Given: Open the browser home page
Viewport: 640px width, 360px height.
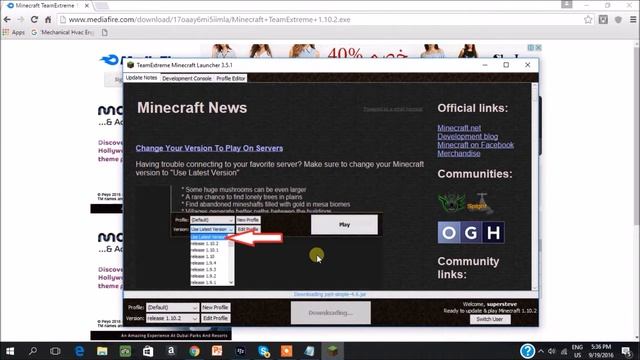Looking at the screenshot, I should pos(48,20).
